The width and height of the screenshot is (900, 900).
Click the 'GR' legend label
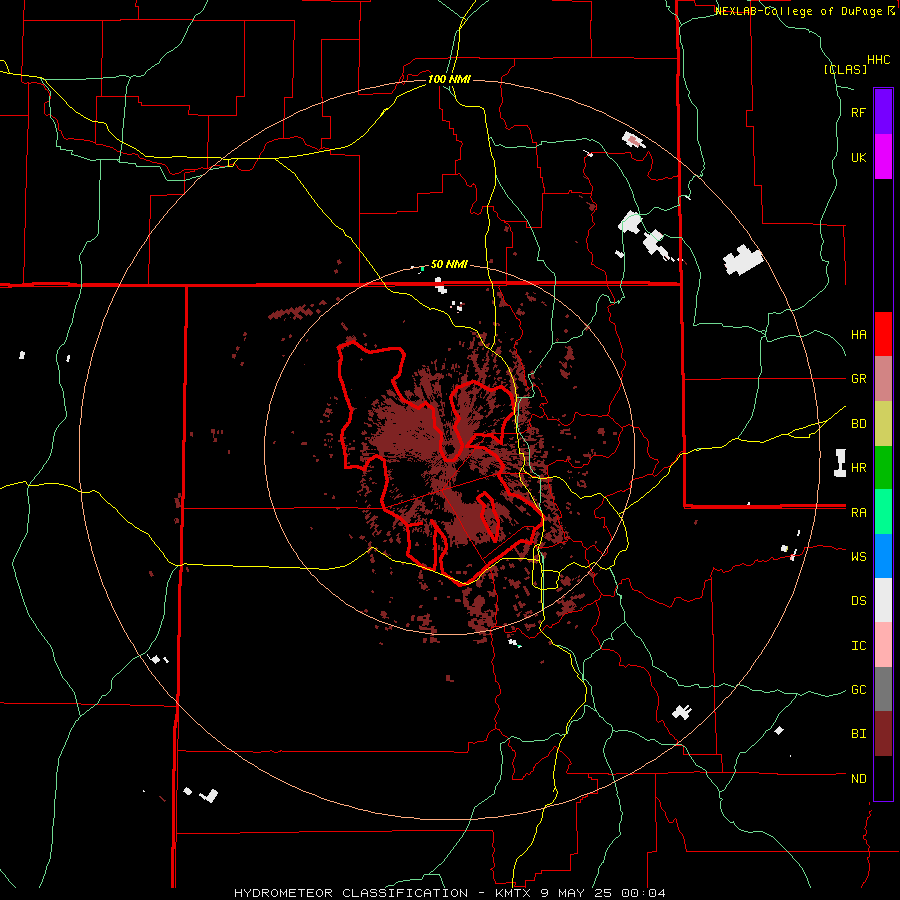(x=858, y=379)
